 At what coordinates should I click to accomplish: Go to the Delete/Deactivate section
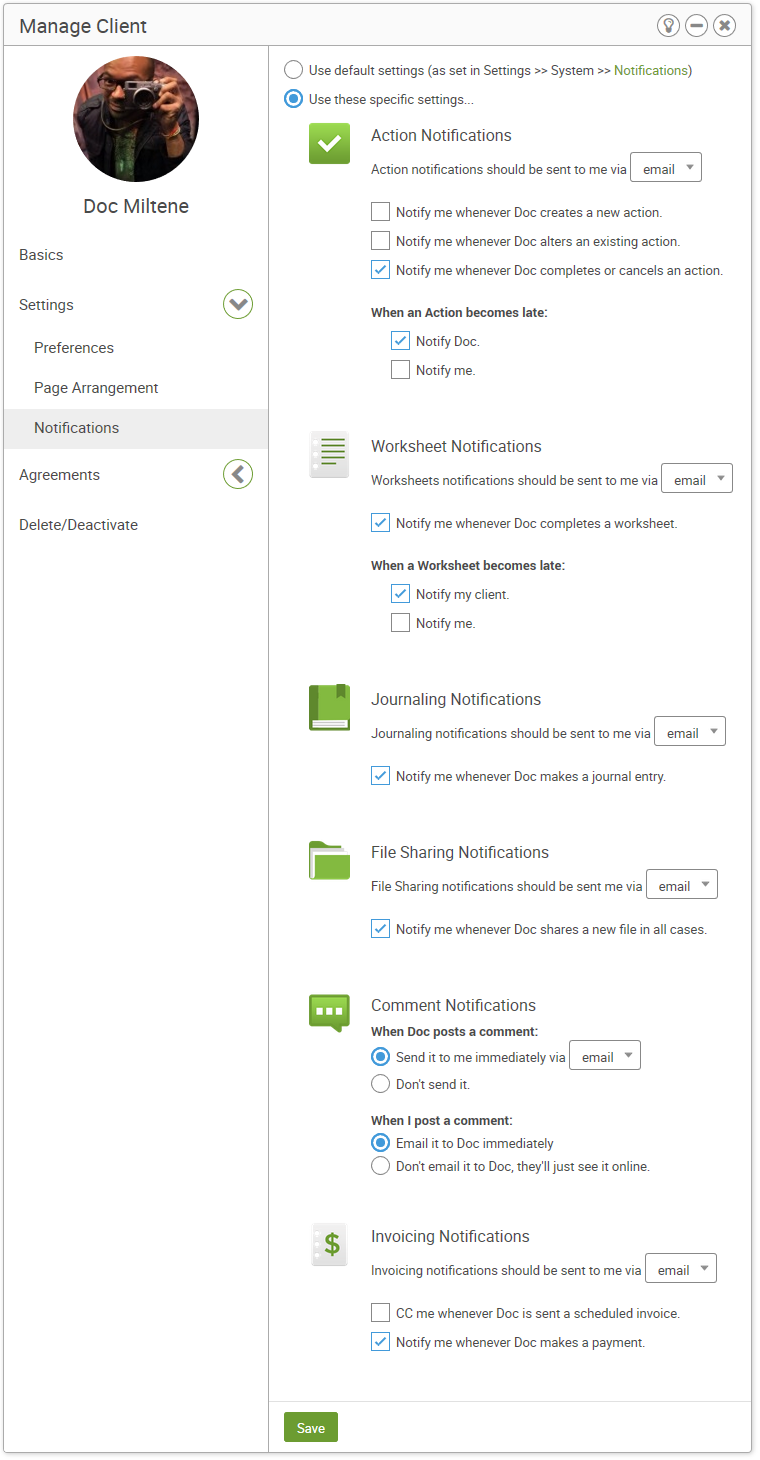pos(79,525)
